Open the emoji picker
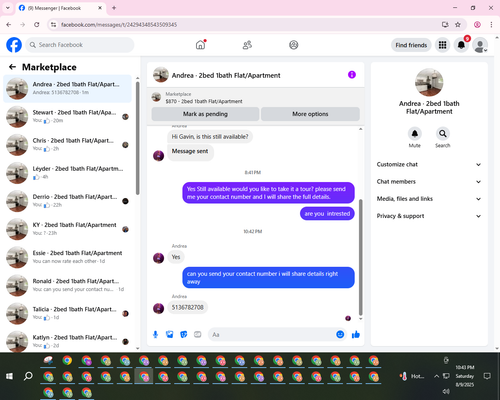This screenshot has width=500, height=400. coord(340,334)
